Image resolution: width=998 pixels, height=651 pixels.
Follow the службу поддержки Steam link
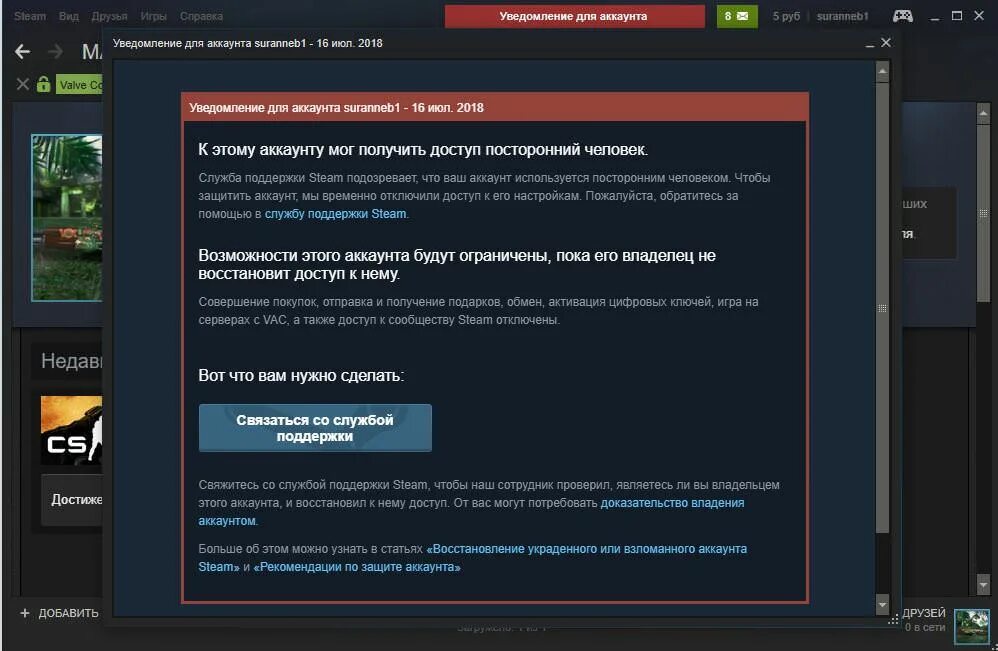tap(335, 214)
